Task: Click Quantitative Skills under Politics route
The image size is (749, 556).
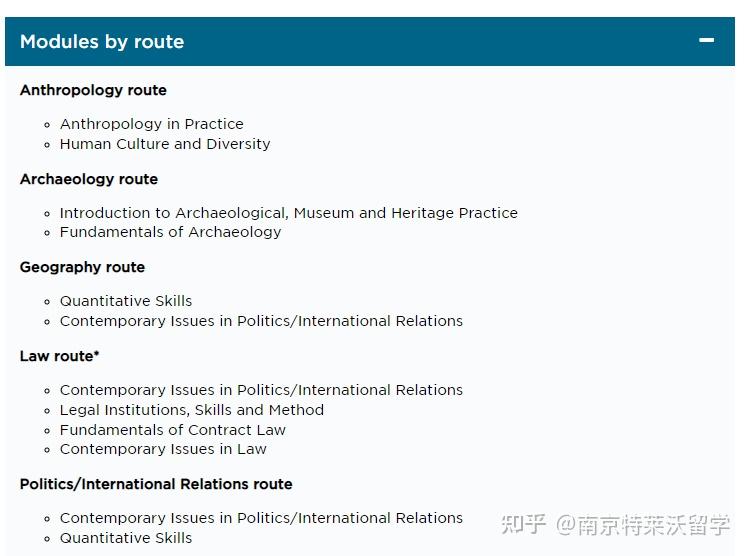Action: click(126, 538)
